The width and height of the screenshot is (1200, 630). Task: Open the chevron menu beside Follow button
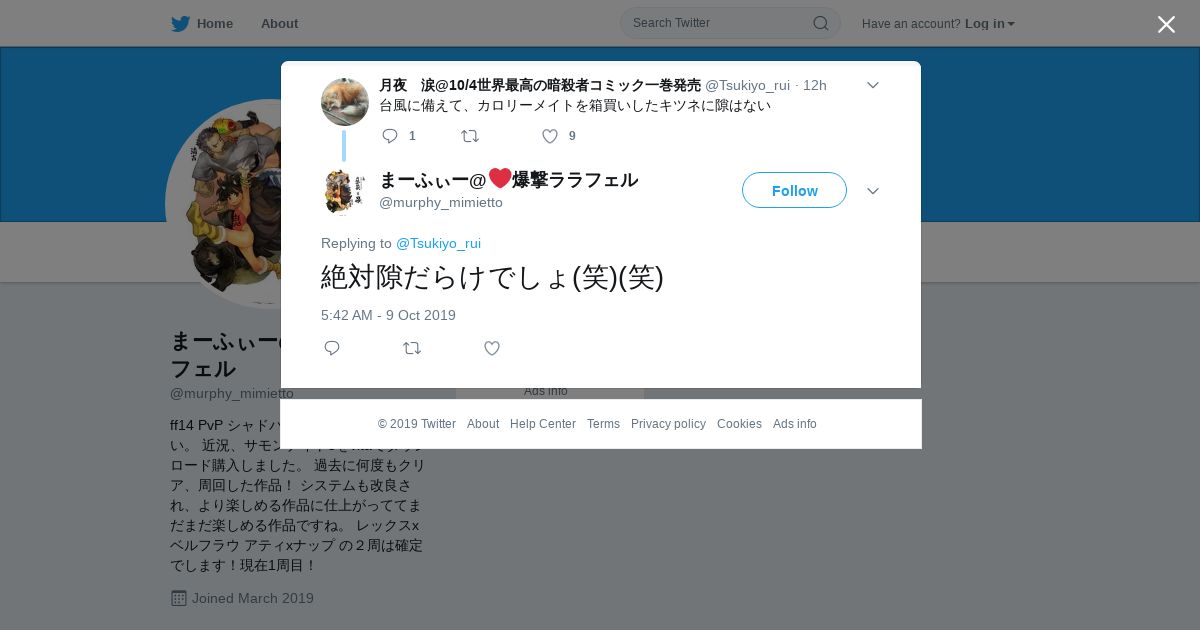point(872,191)
